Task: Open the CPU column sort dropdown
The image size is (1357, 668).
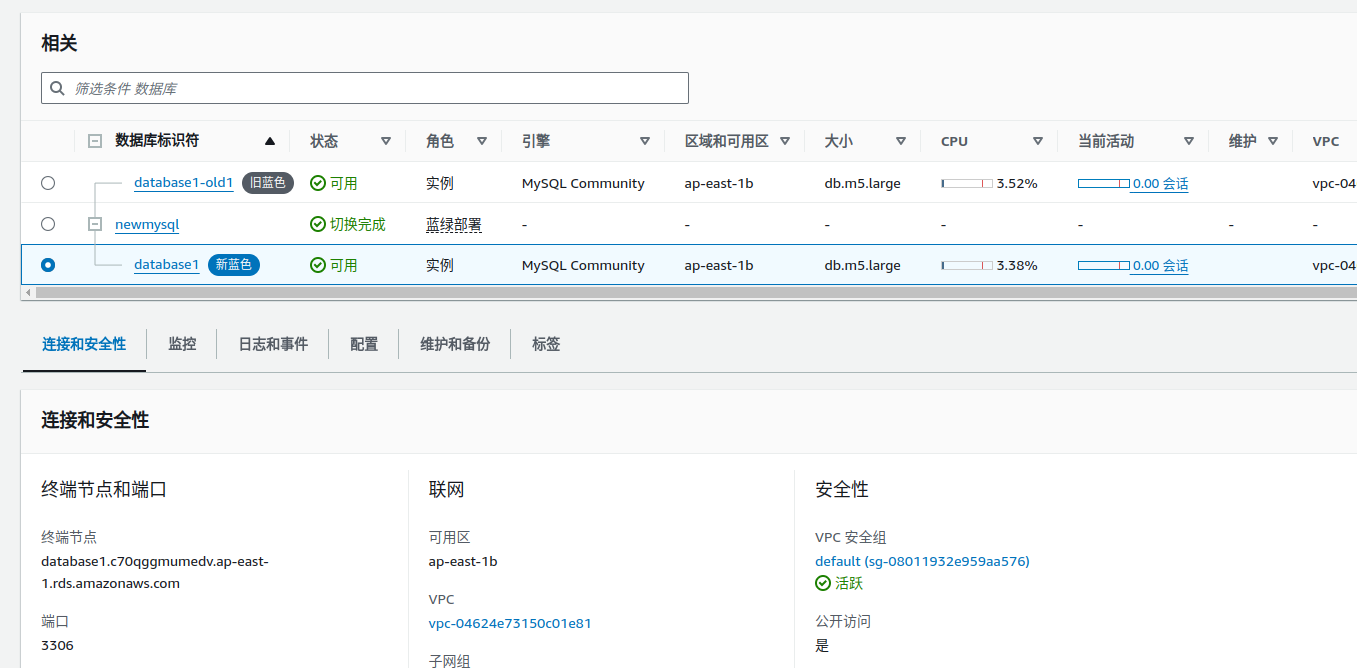Action: coord(1038,141)
